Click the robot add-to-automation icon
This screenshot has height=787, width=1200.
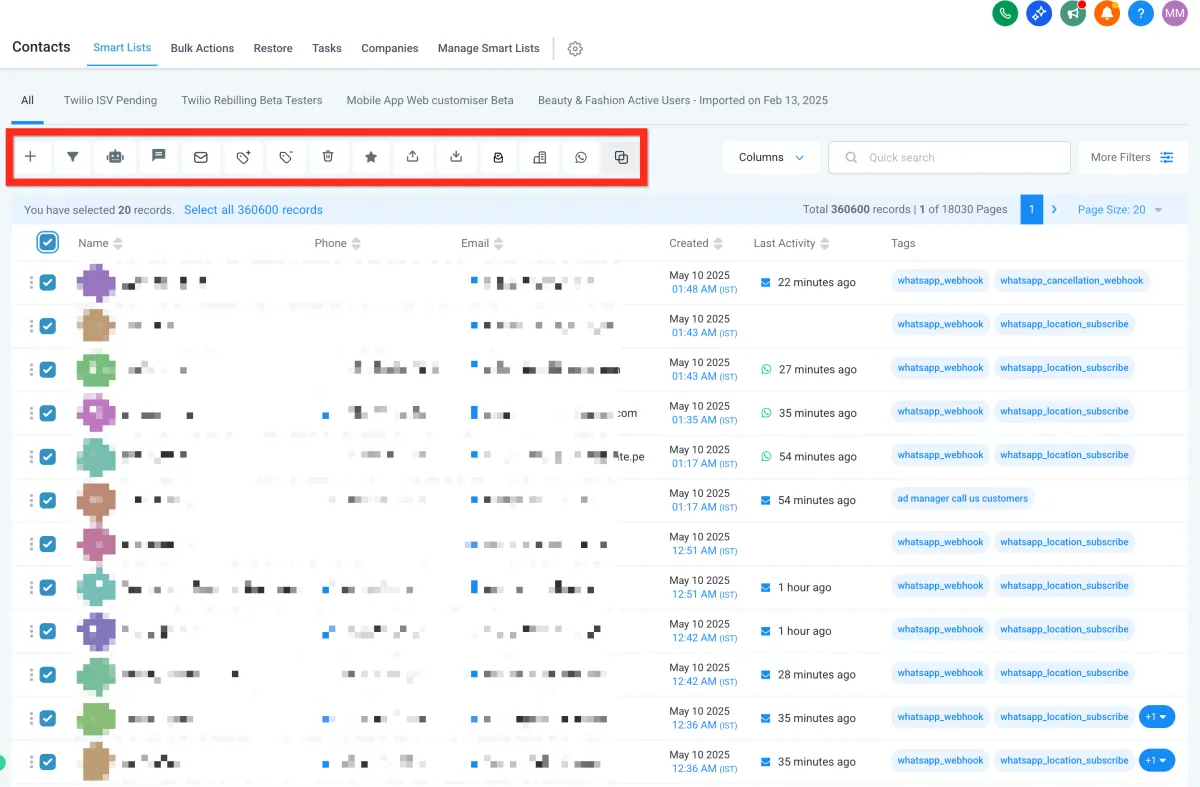[116, 157]
